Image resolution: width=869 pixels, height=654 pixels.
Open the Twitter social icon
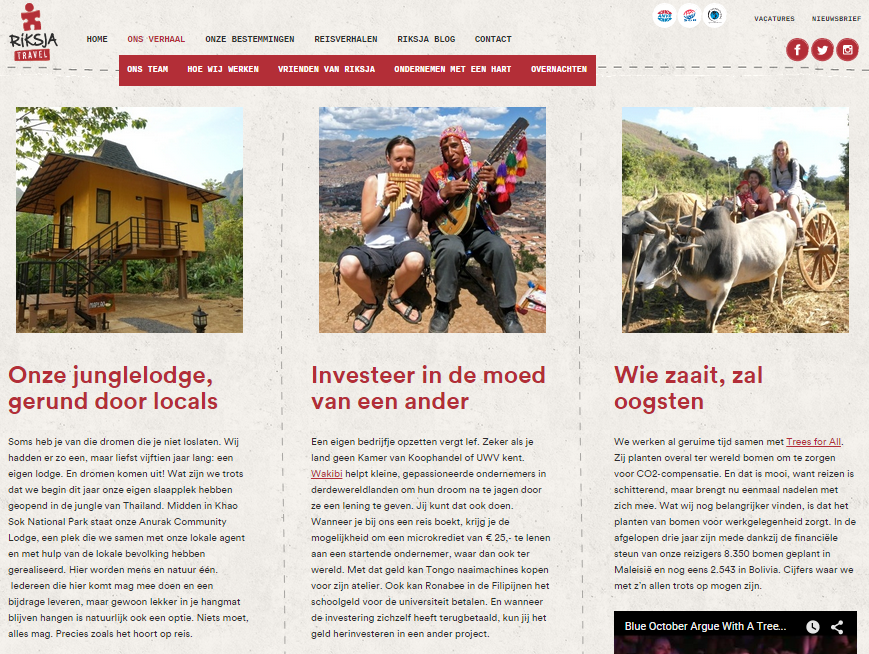click(822, 50)
